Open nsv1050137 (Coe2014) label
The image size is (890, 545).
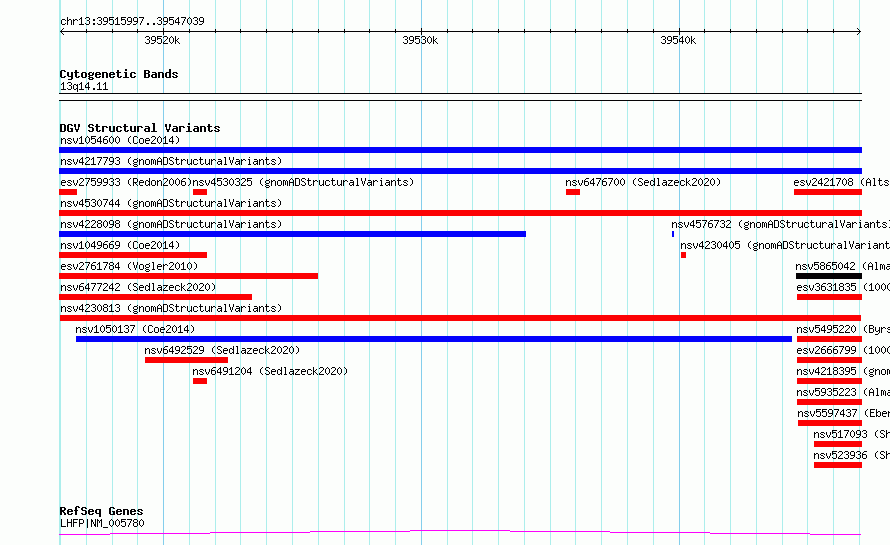(x=135, y=329)
